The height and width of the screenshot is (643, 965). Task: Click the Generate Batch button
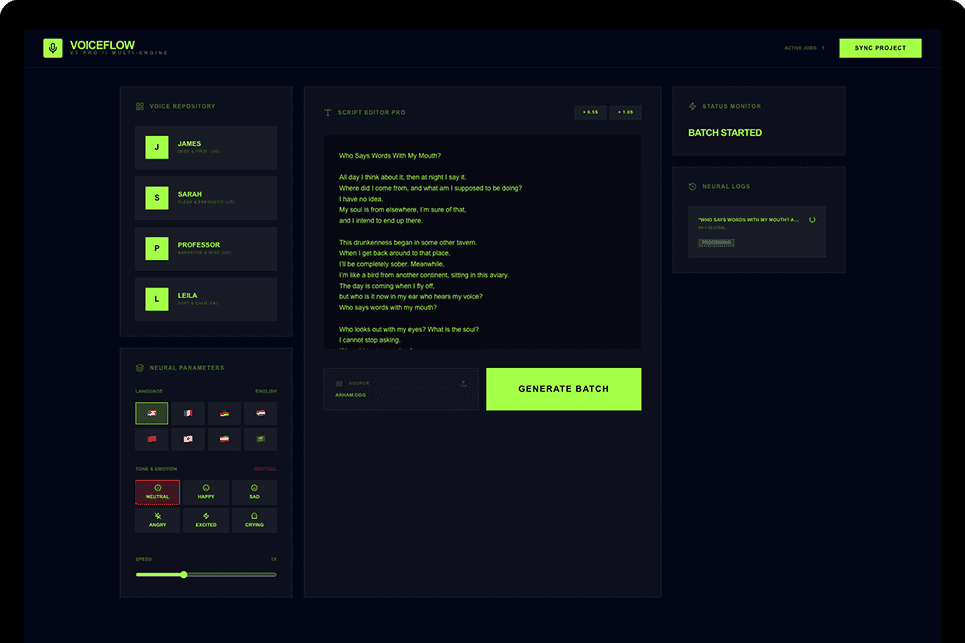tap(563, 388)
